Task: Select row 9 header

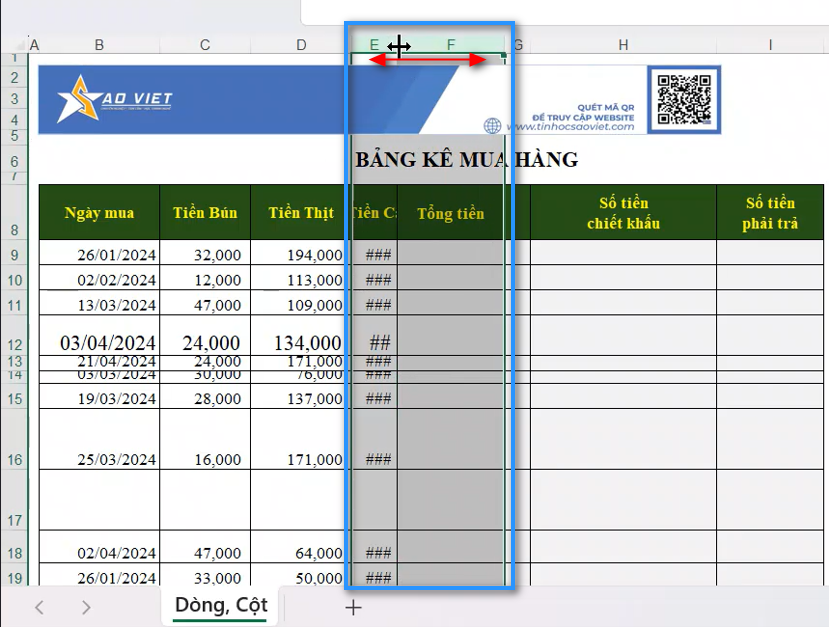Action: click(x=14, y=255)
